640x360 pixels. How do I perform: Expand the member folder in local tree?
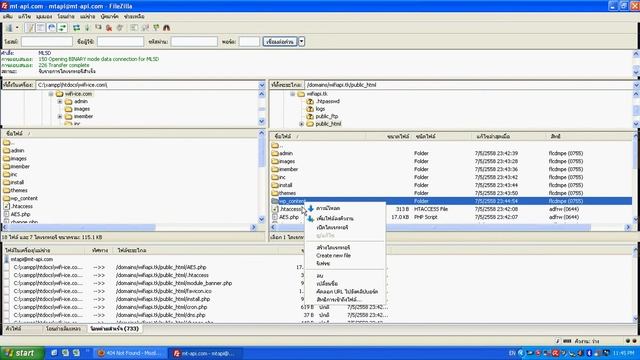60,117
